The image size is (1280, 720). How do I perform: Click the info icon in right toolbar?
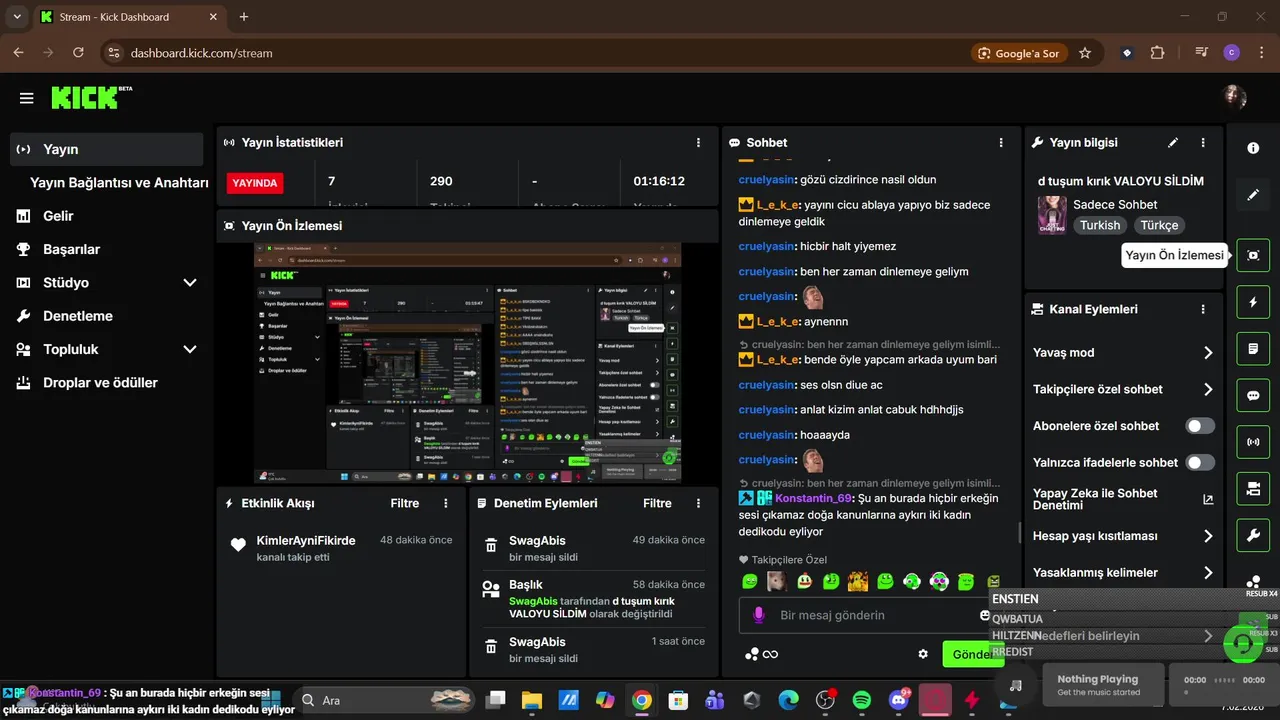(x=1253, y=148)
